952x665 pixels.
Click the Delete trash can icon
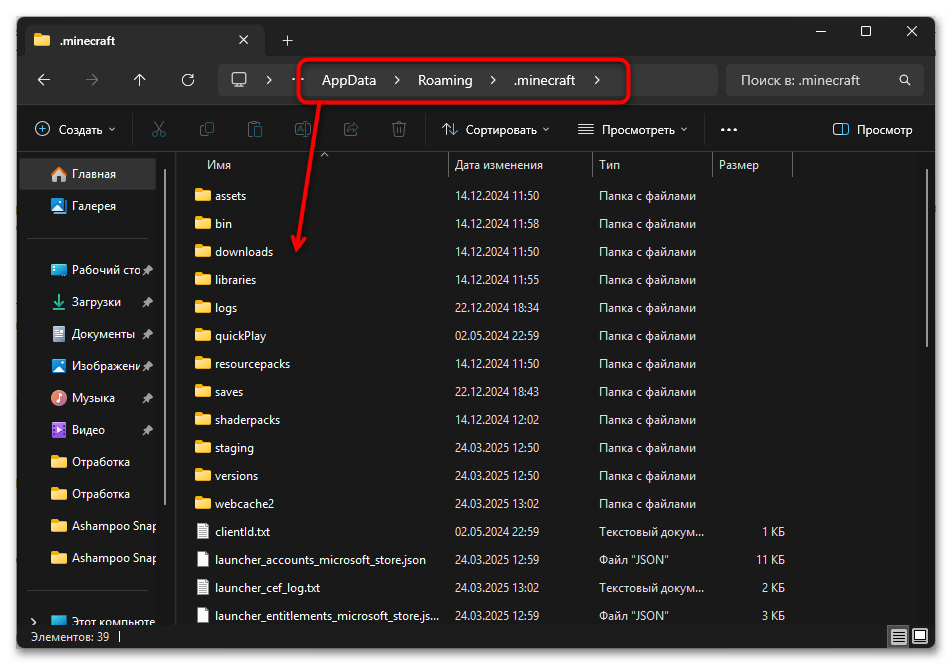(x=399, y=129)
